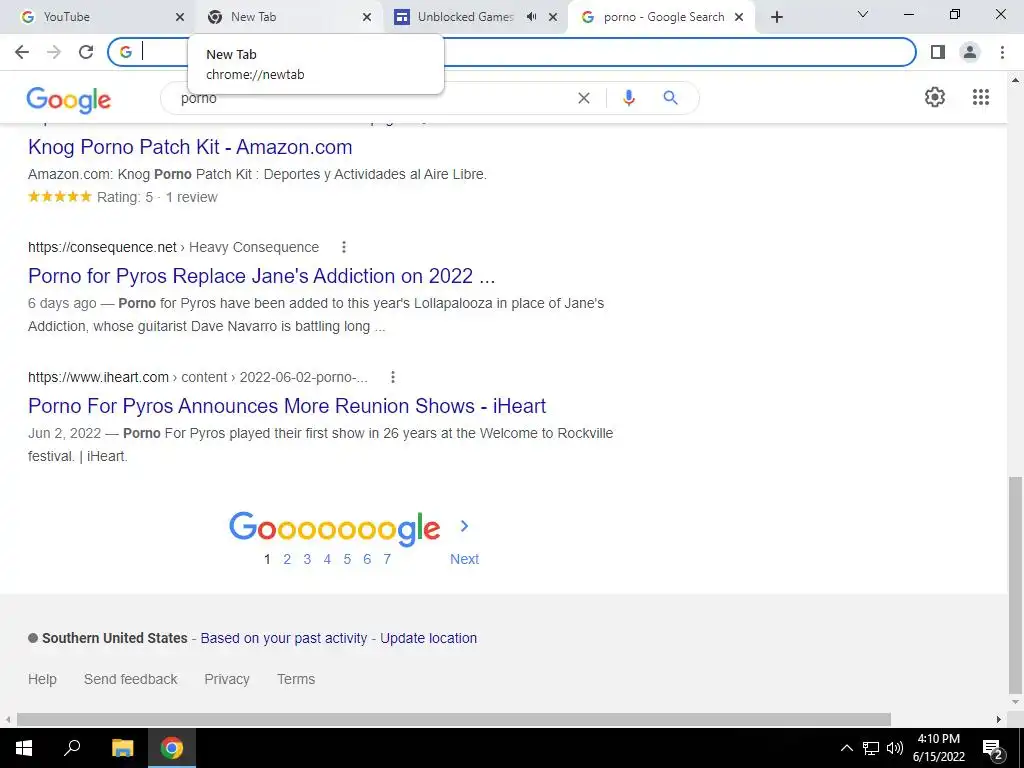The image size is (1024, 768).
Task: Click the Google logo in the header
Action: point(69,100)
